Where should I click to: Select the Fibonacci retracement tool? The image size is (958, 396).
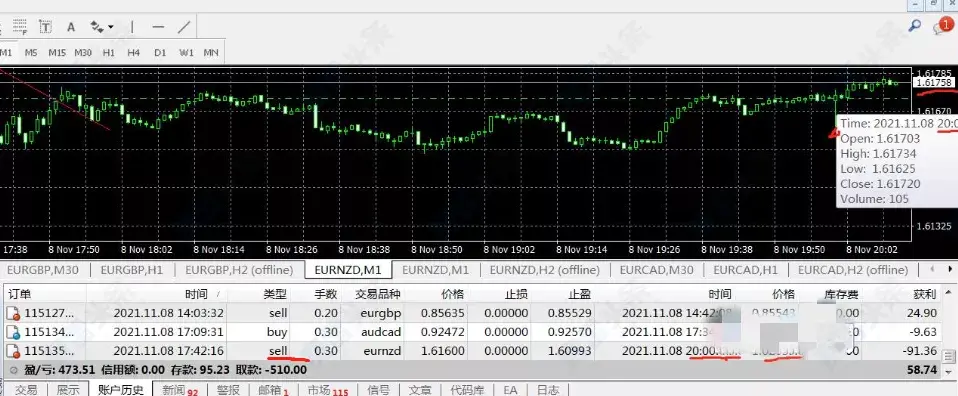tap(20, 27)
